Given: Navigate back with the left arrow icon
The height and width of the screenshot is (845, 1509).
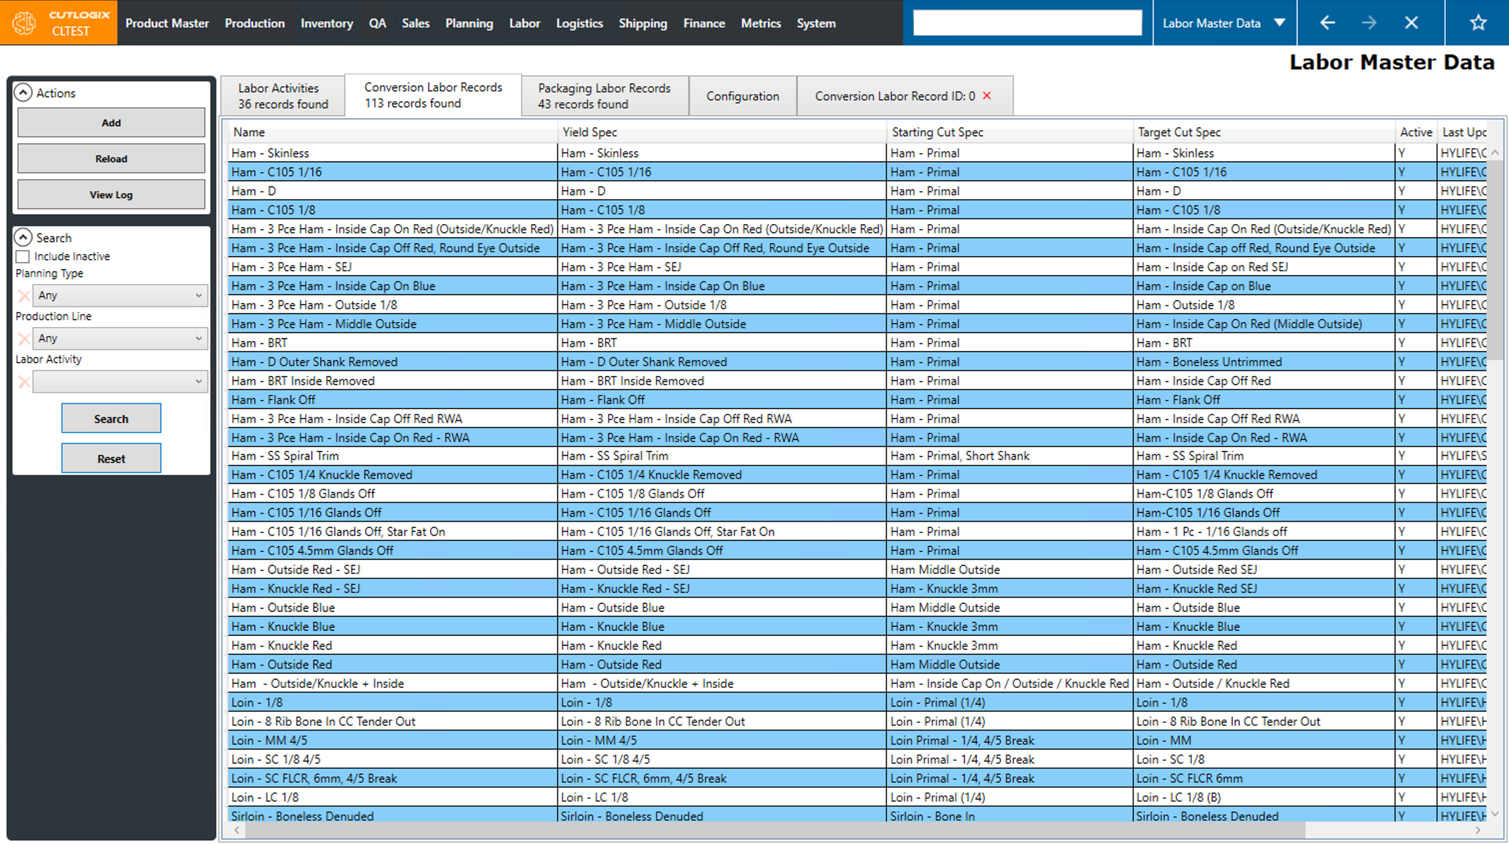Looking at the screenshot, I should [x=1327, y=22].
